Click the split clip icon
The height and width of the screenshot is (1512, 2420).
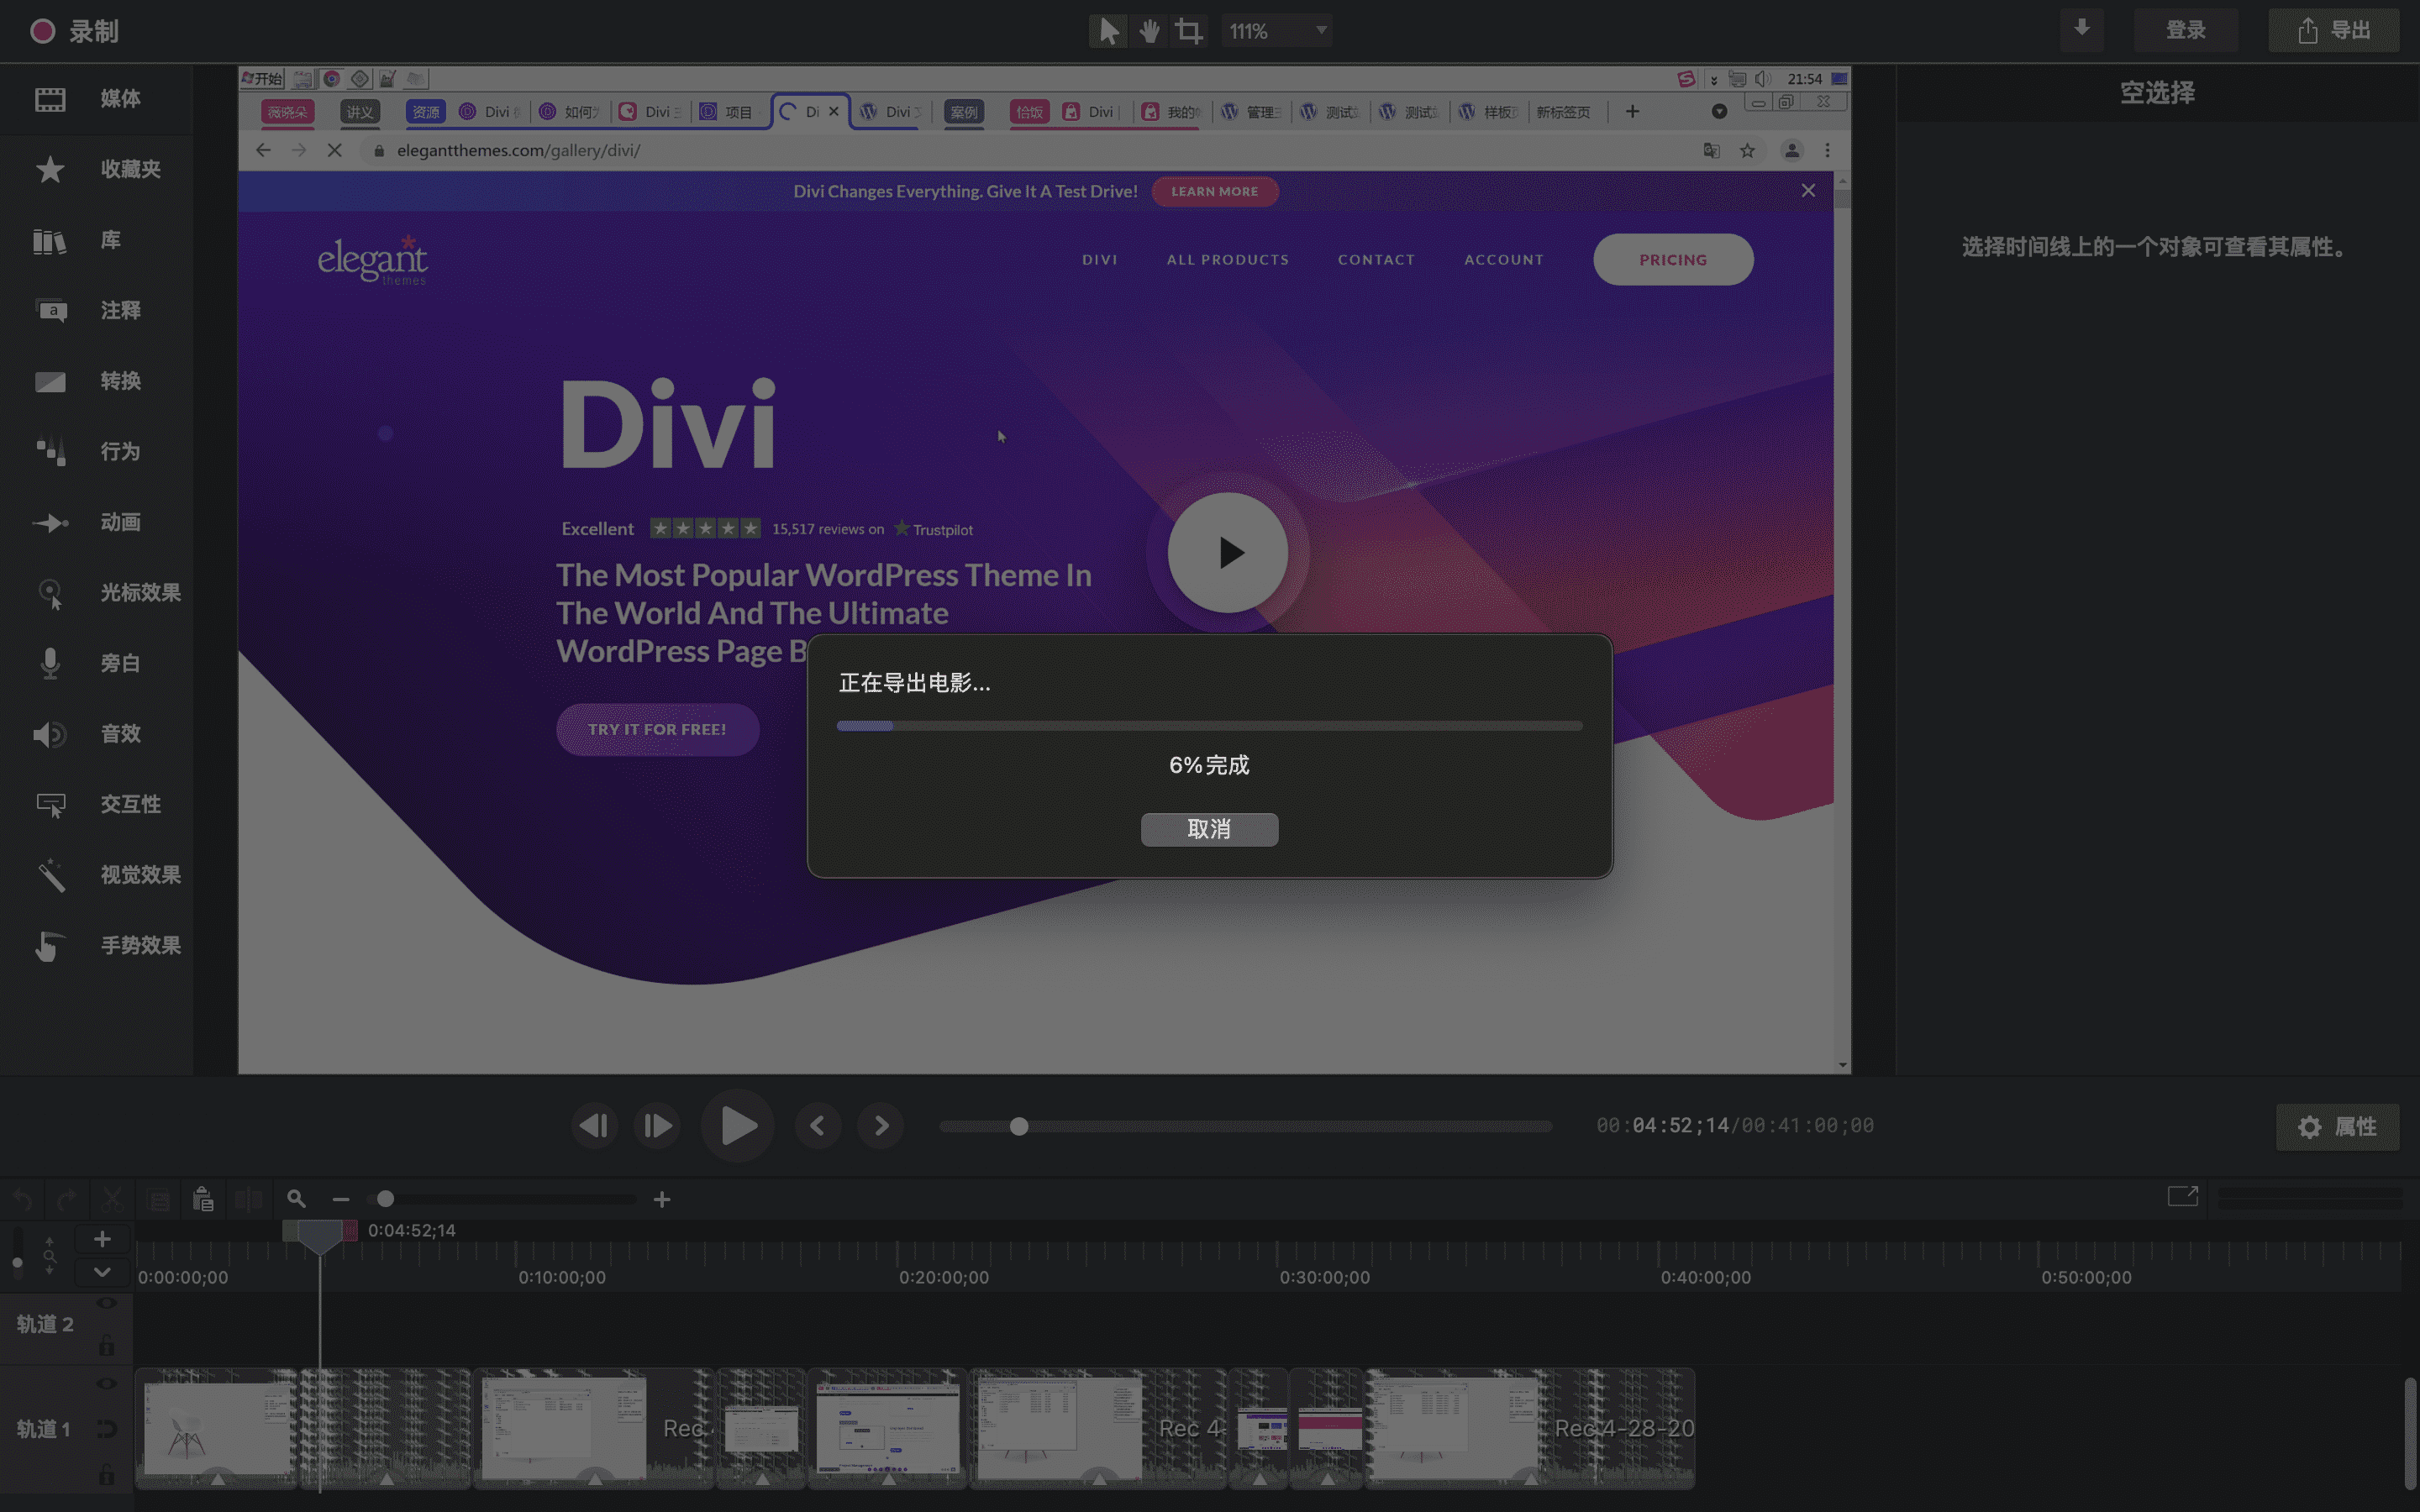[248, 1199]
